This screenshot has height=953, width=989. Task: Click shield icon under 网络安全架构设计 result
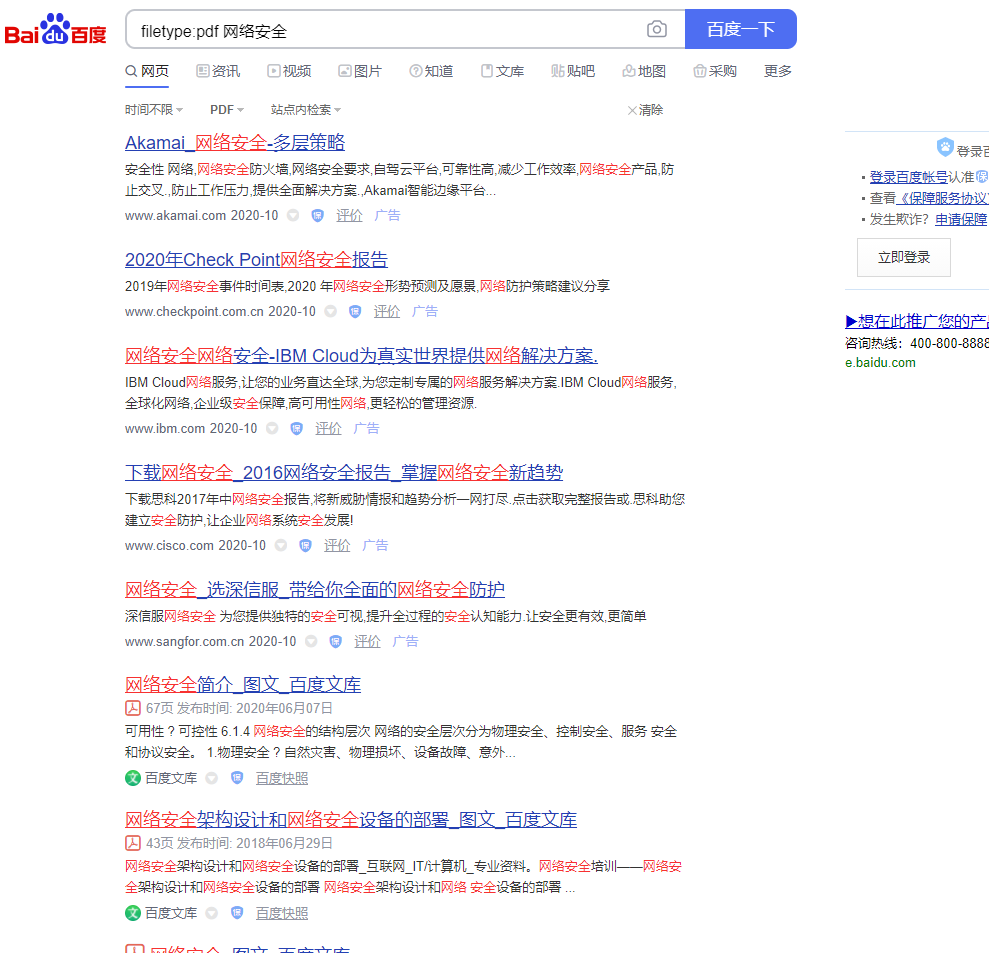(x=237, y=913)
